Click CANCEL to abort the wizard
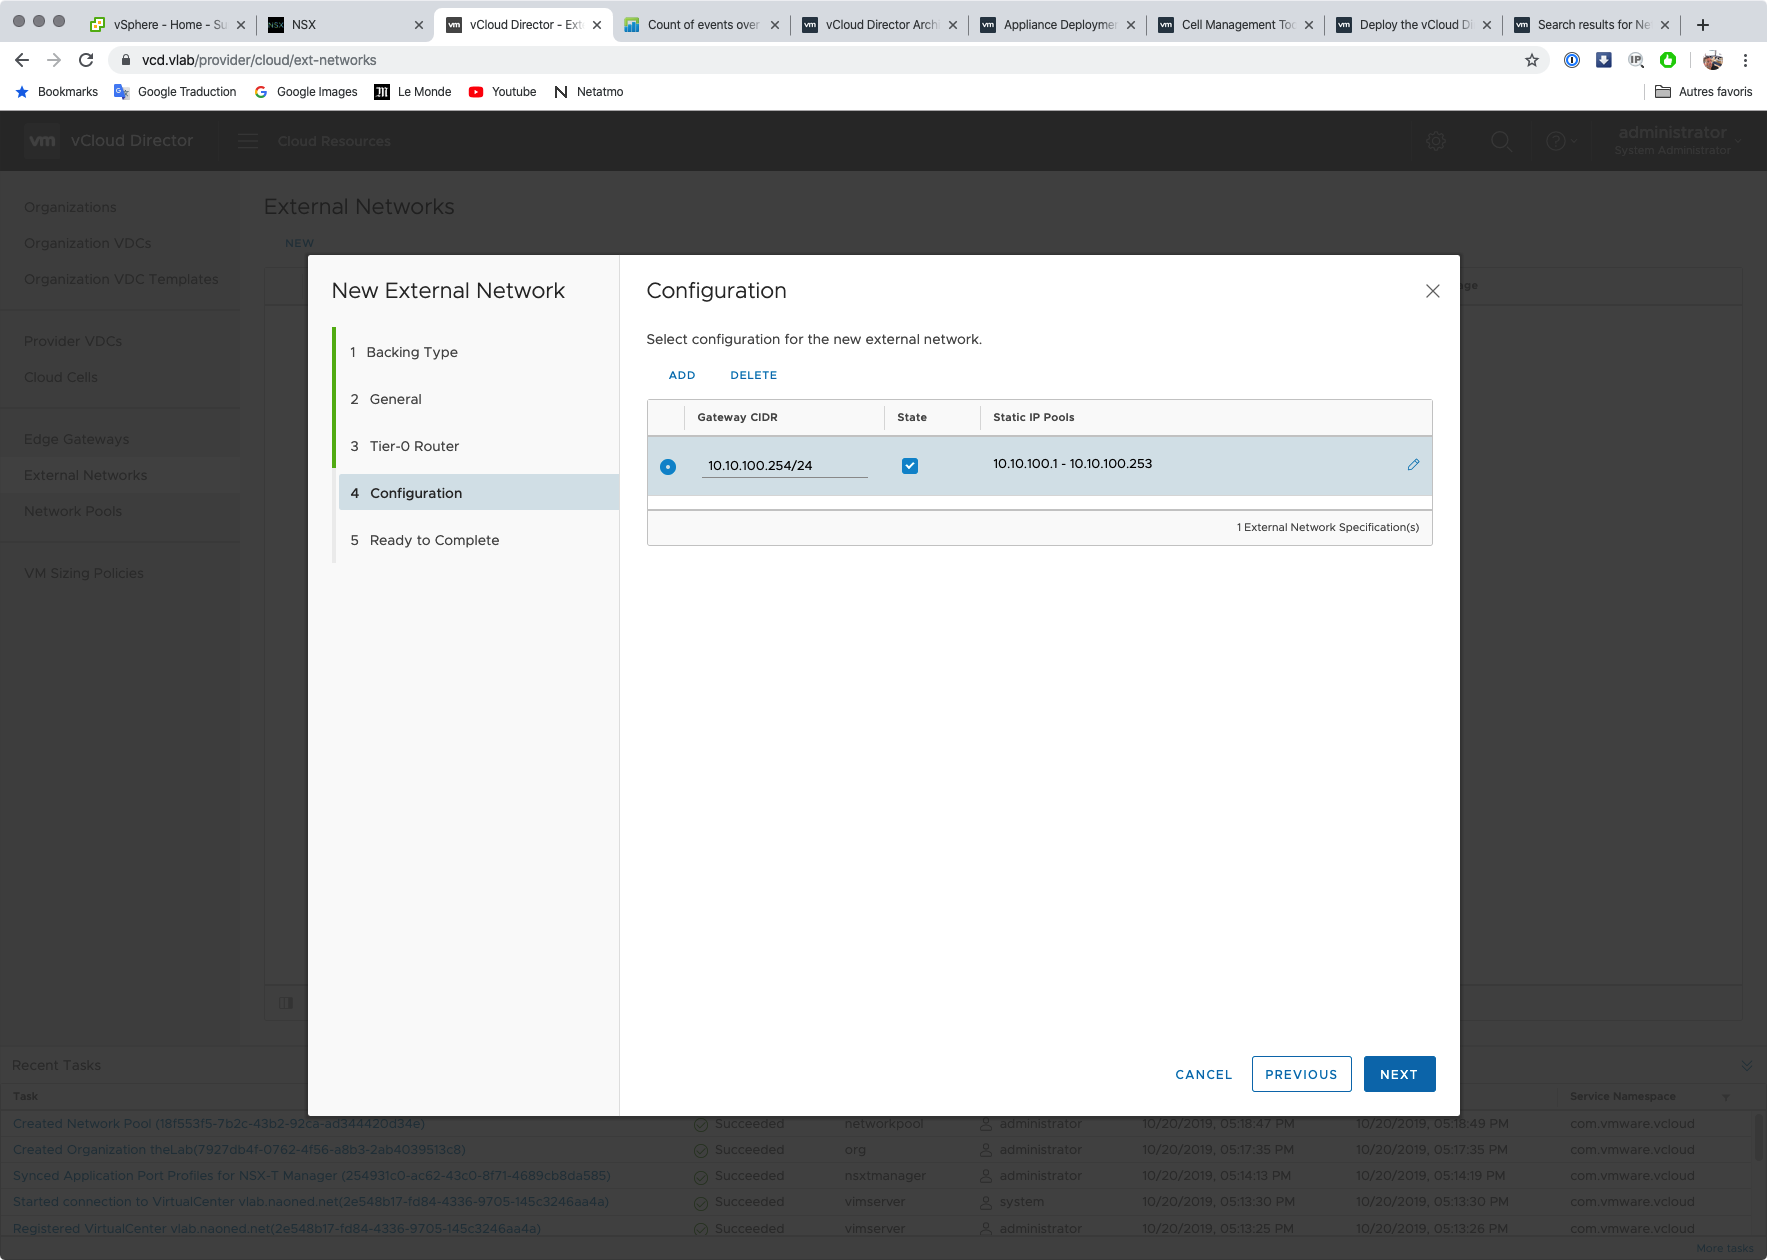1767x1260 pixels. coord(1203,1074)
